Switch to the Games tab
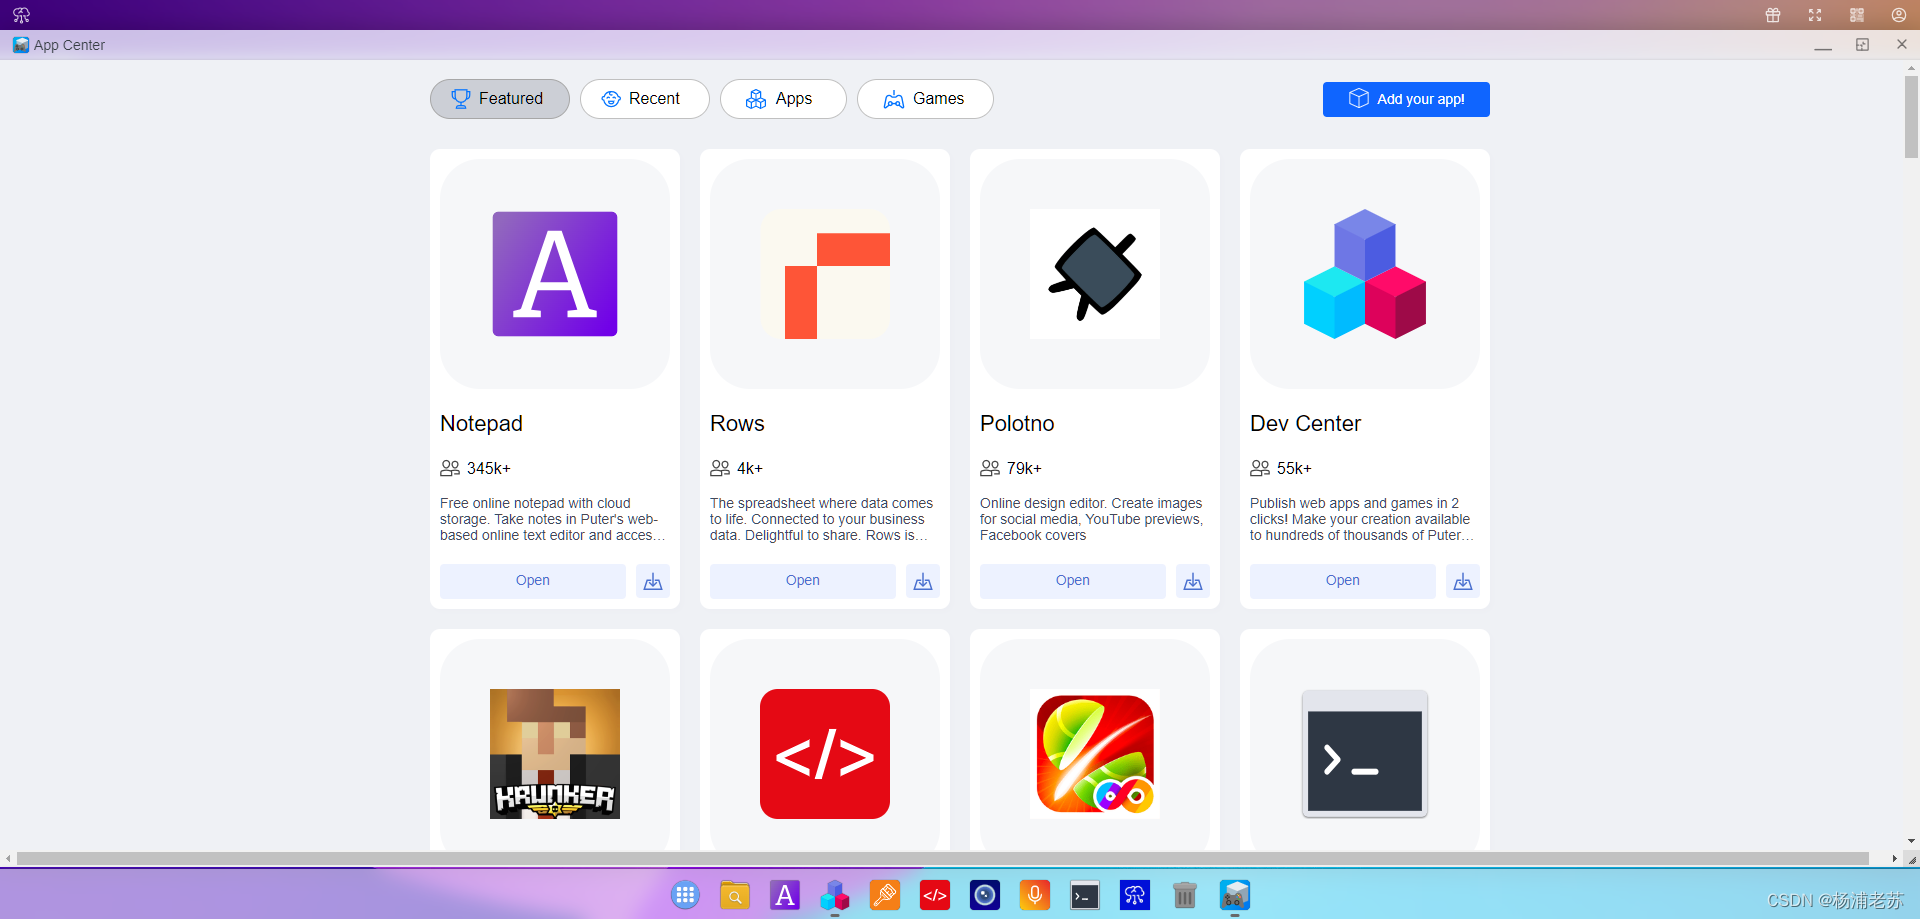The image size is (1920, 919). point(925,99)
